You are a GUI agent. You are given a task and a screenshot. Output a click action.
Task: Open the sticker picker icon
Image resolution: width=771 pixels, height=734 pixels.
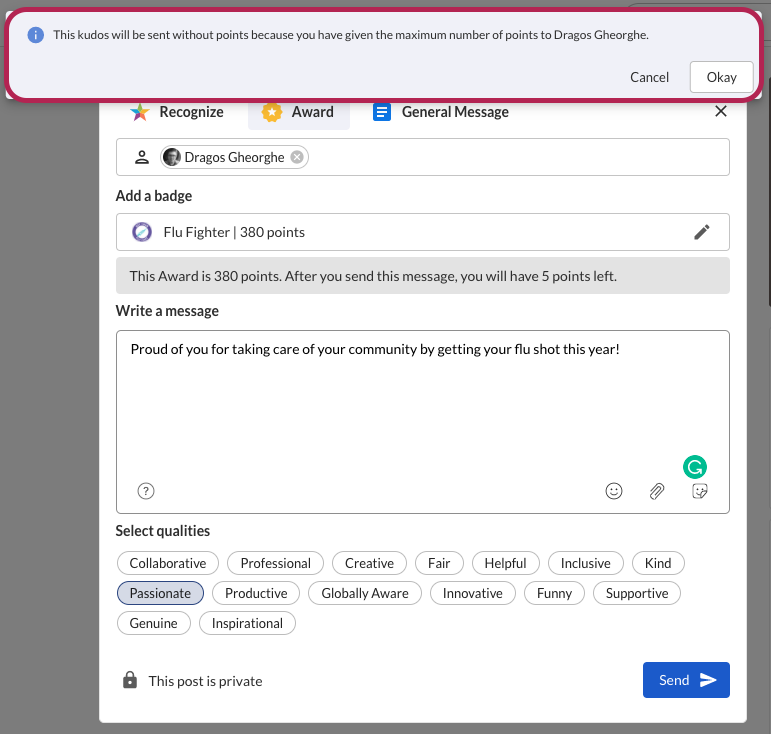(699, 491)
